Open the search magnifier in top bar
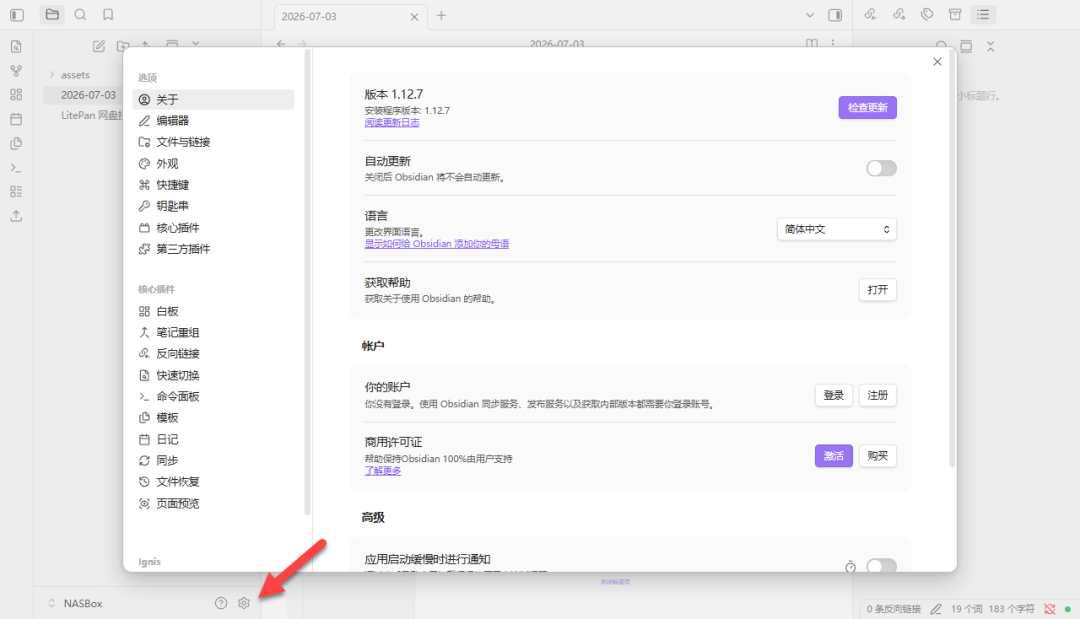This screenshot has width=1080, height=619. pos(81,14)
